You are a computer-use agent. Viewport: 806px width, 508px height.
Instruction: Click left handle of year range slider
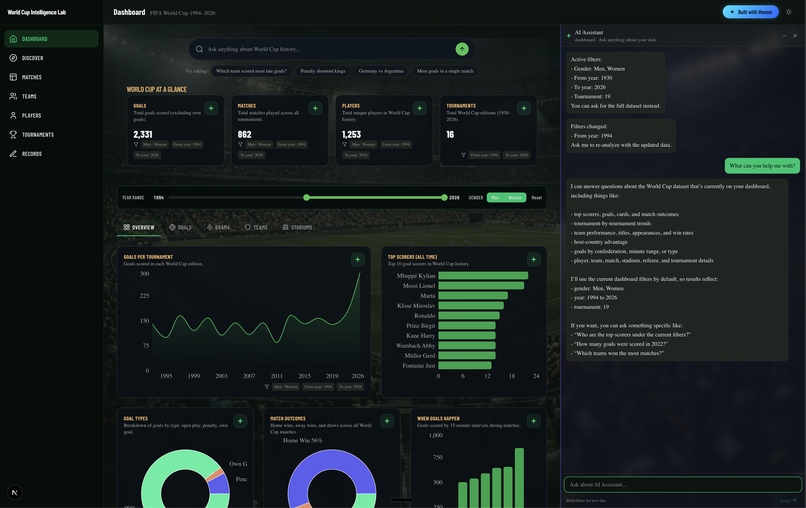pos(306,197)
